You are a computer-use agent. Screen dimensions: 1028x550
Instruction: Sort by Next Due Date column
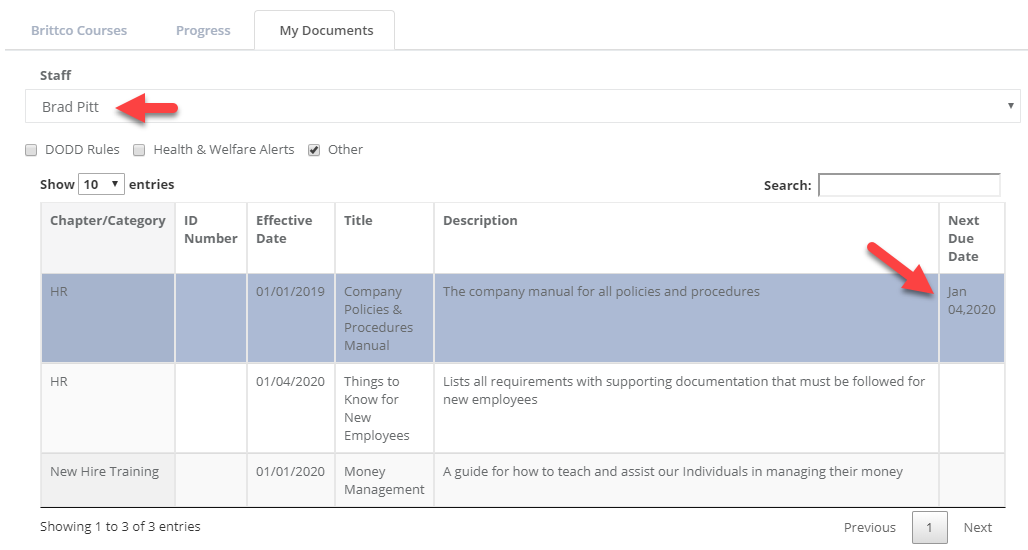click(x=964, y=238)
